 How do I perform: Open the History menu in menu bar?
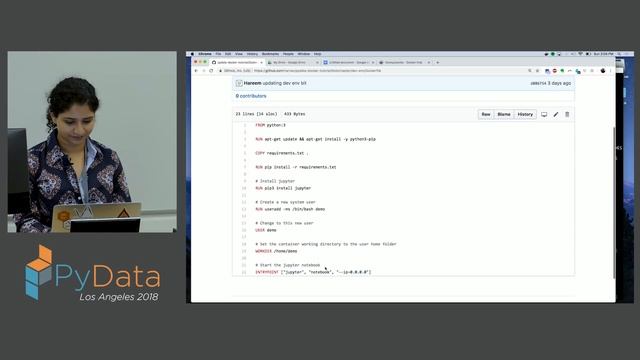pyautogui.click(x=252, y=54)
